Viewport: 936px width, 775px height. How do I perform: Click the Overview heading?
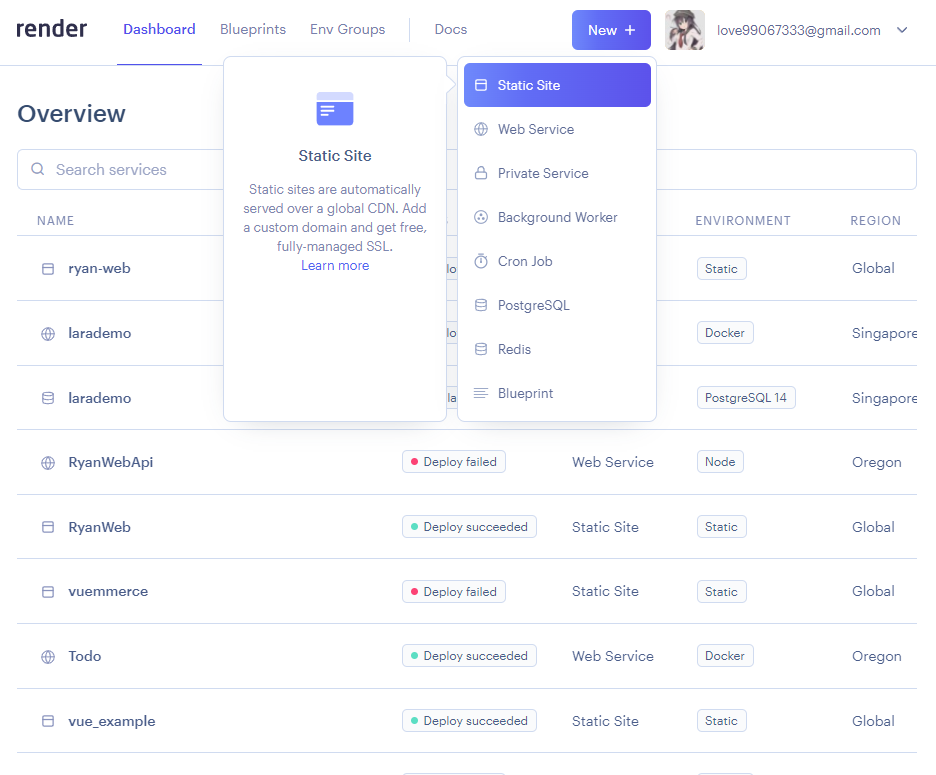[72, 113]
